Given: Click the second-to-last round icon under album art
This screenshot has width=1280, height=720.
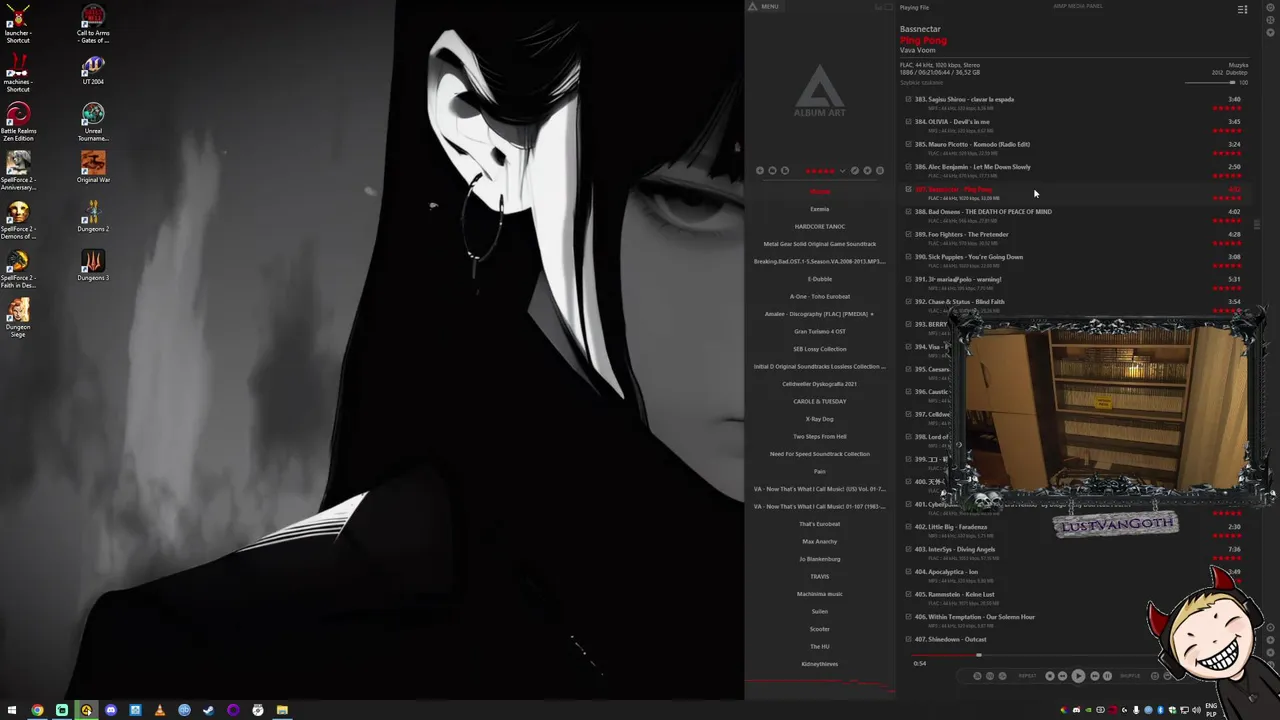Looking at the screenshot, I should point(867,171).
